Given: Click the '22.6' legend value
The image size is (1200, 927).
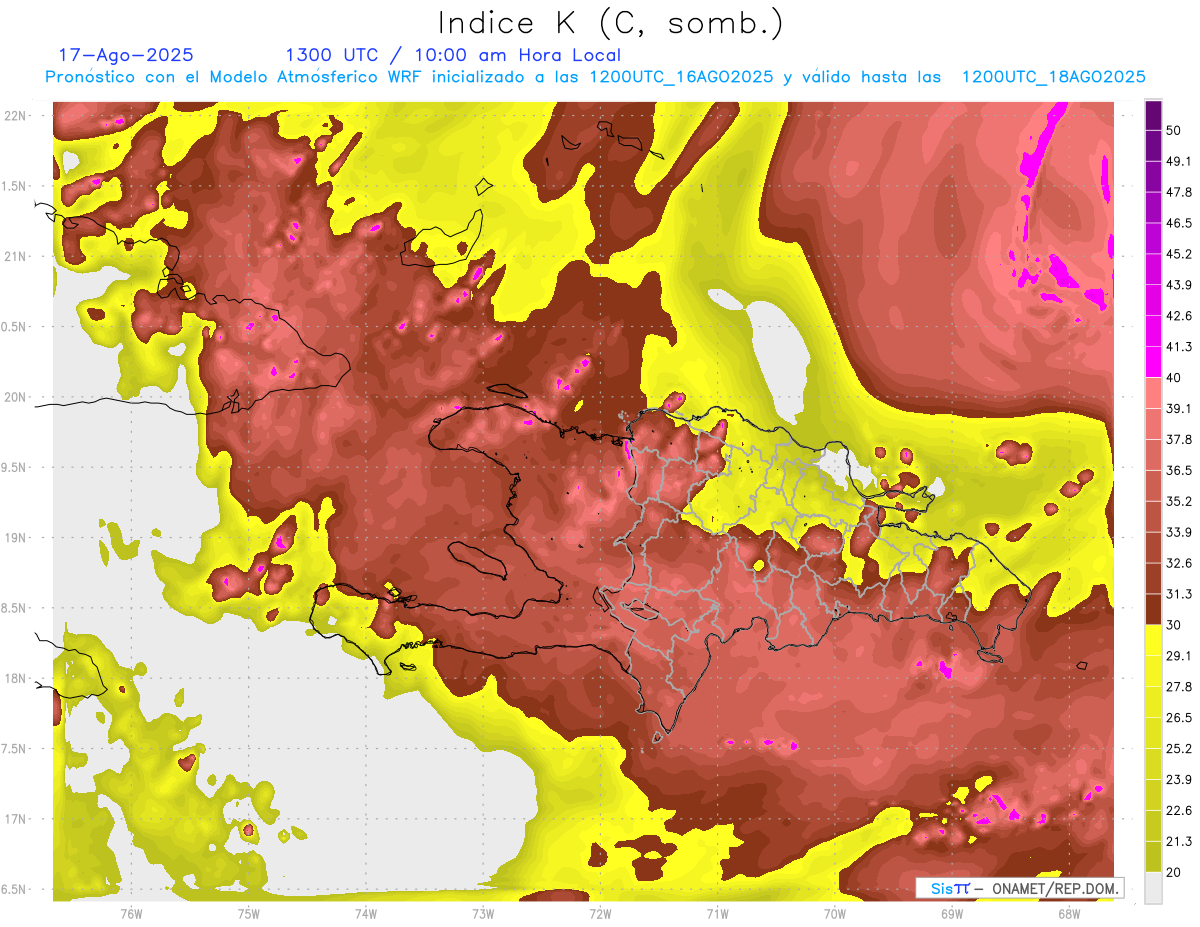Looking at the screenshot, I should (1179, 811).
